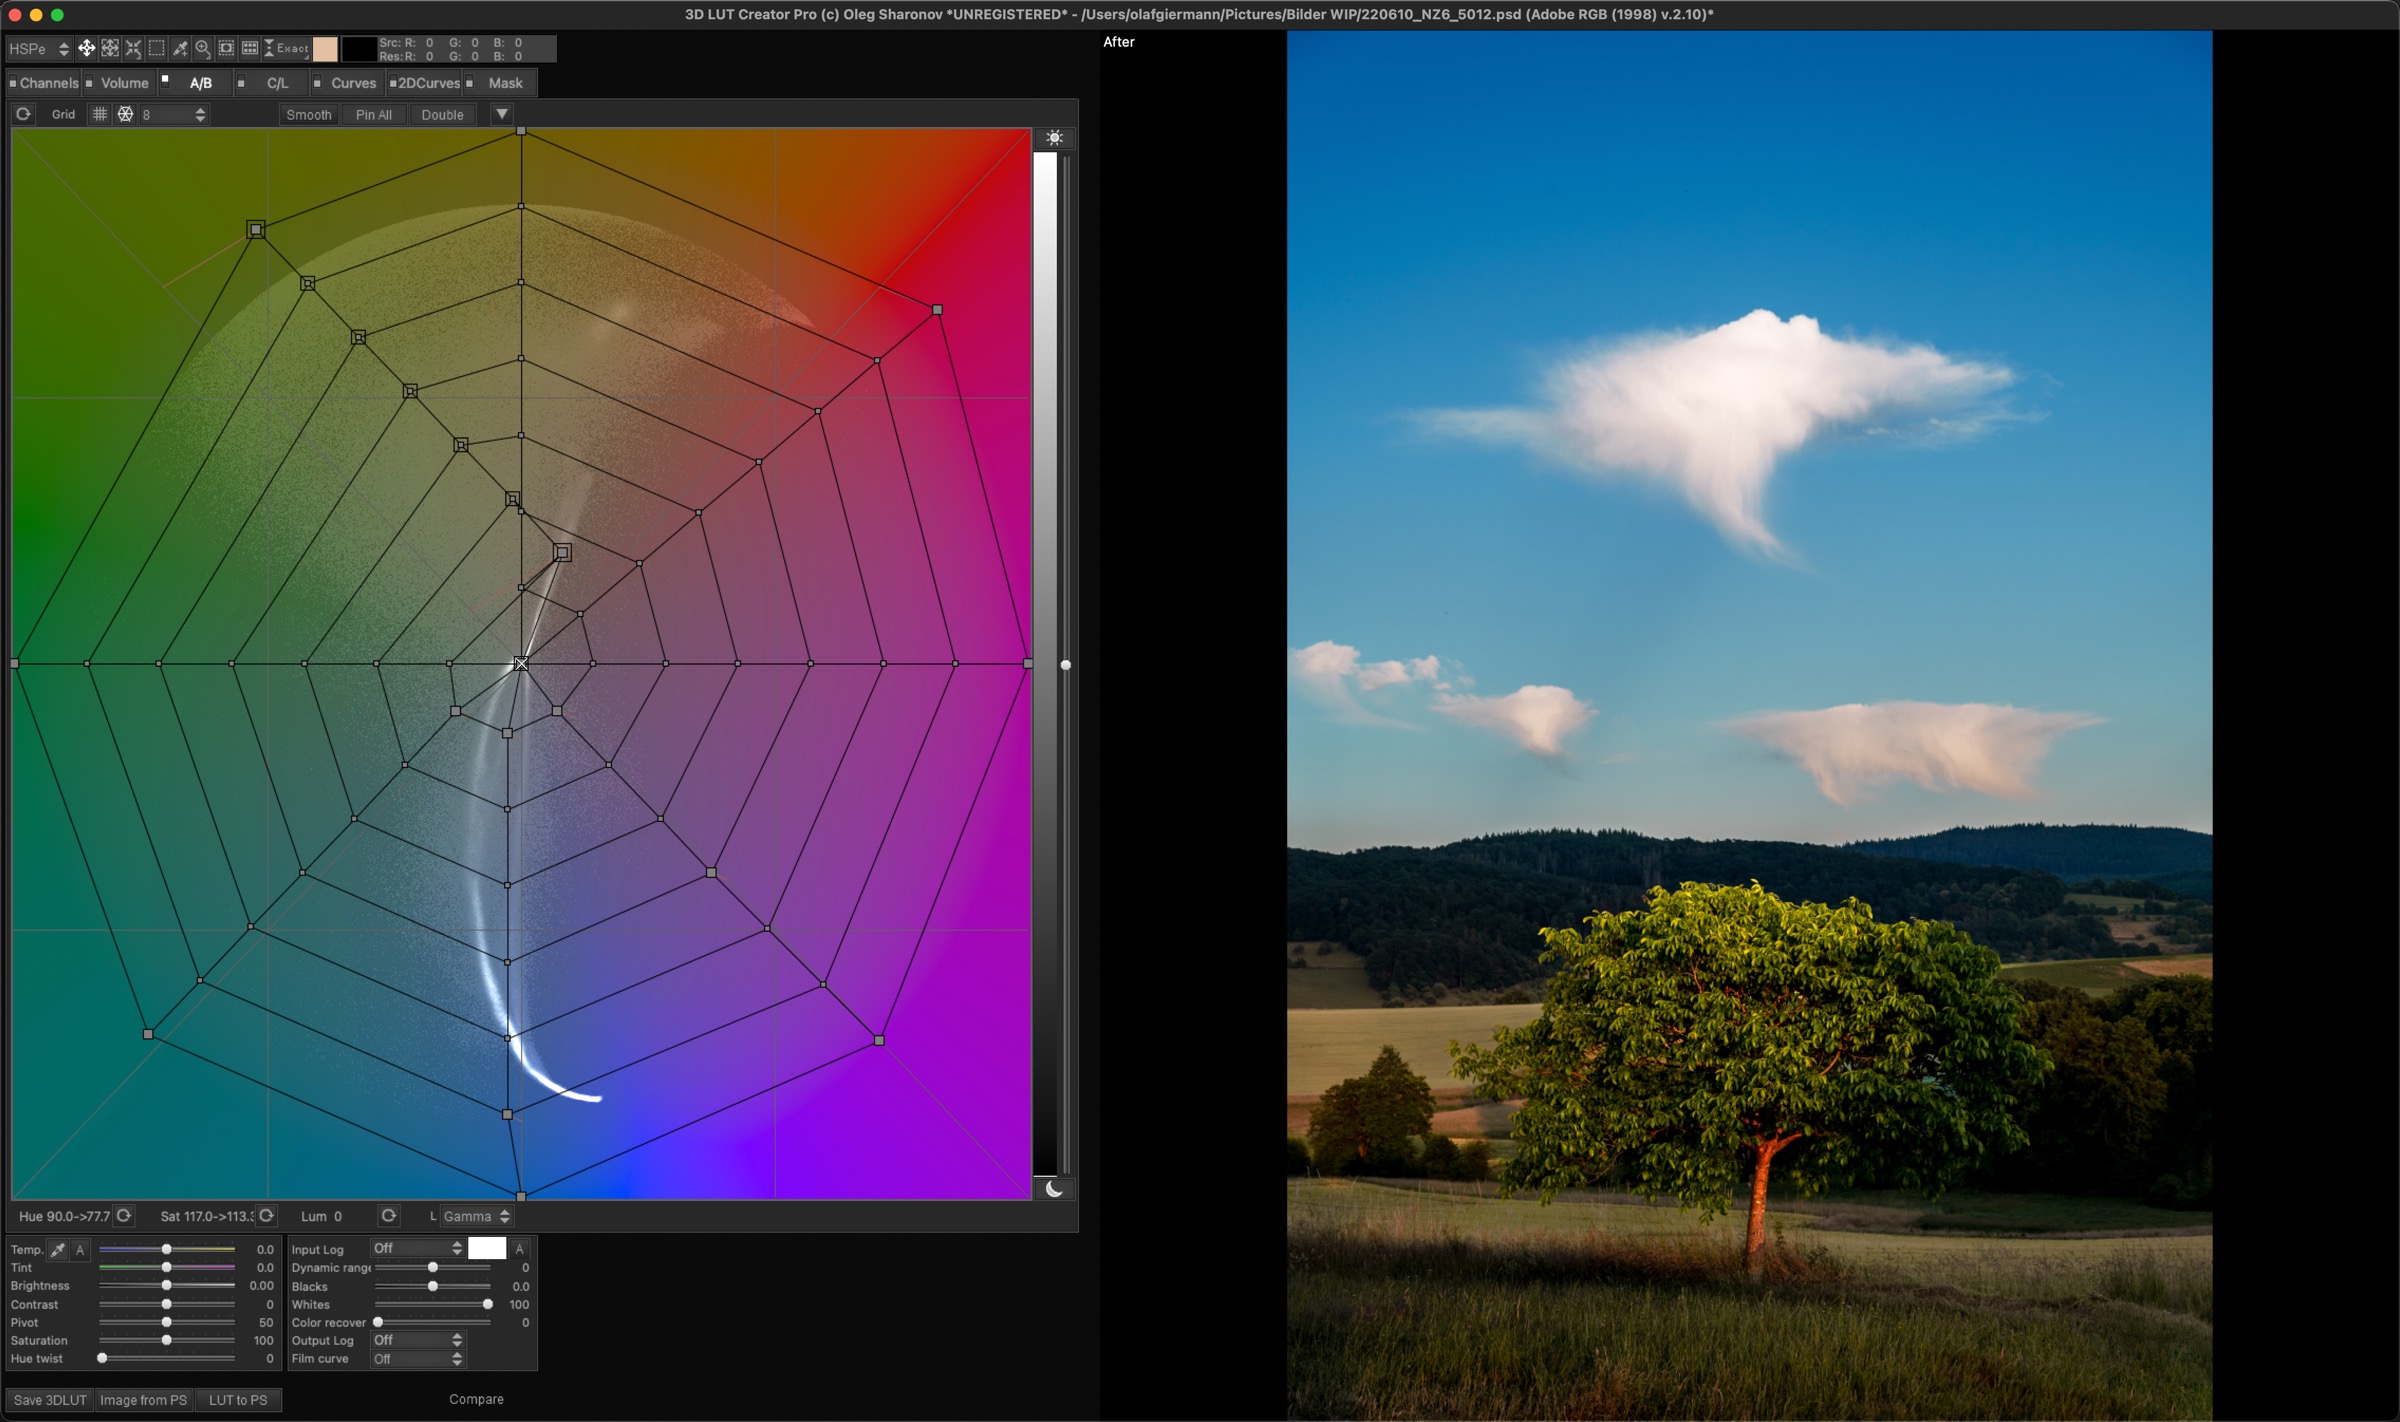The image size is (2400, 1422).
Task: Toggle the Channels panel indicator
Action: (13, 83)
